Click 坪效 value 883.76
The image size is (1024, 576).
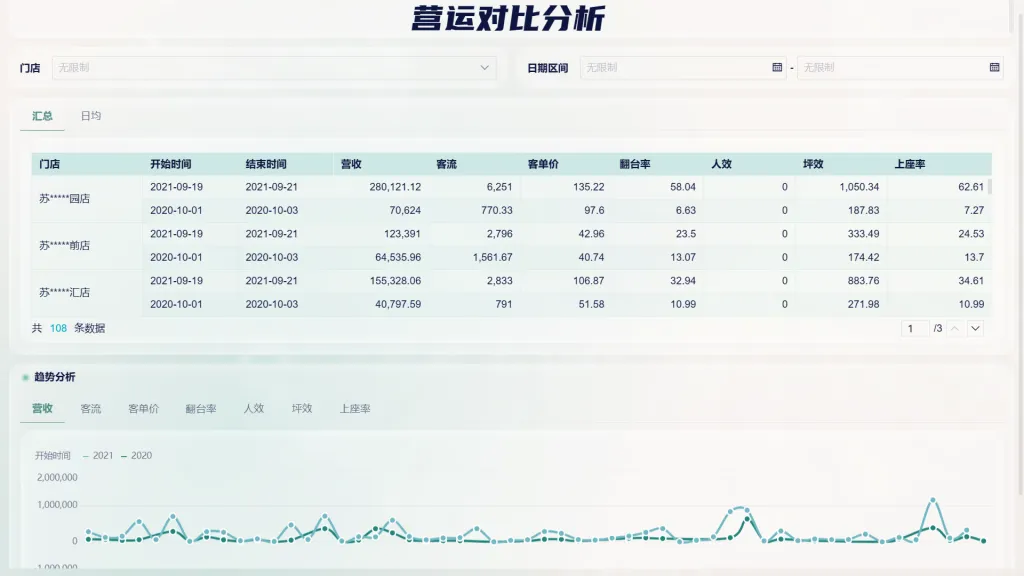(863, 281)
